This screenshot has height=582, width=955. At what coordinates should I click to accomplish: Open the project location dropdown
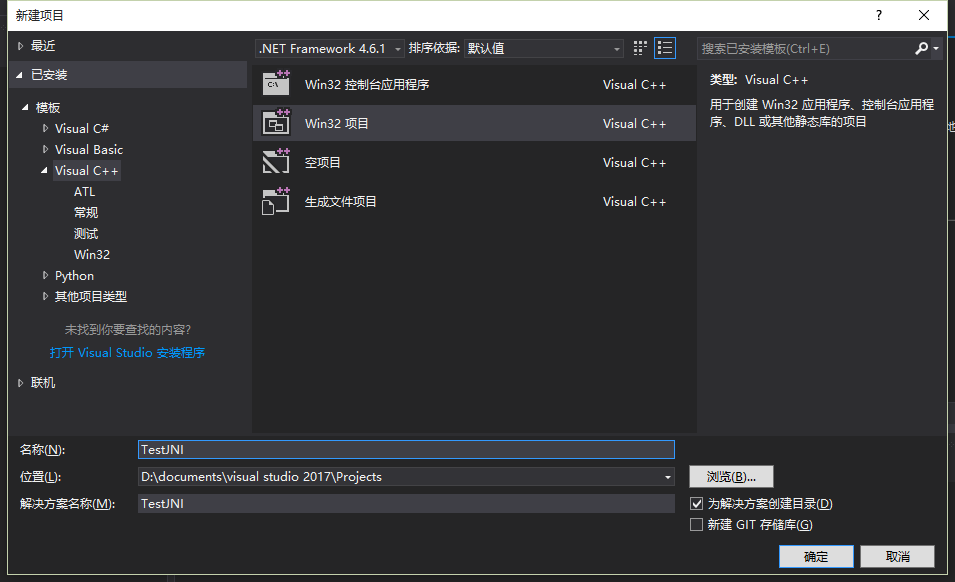coord(667,477)
